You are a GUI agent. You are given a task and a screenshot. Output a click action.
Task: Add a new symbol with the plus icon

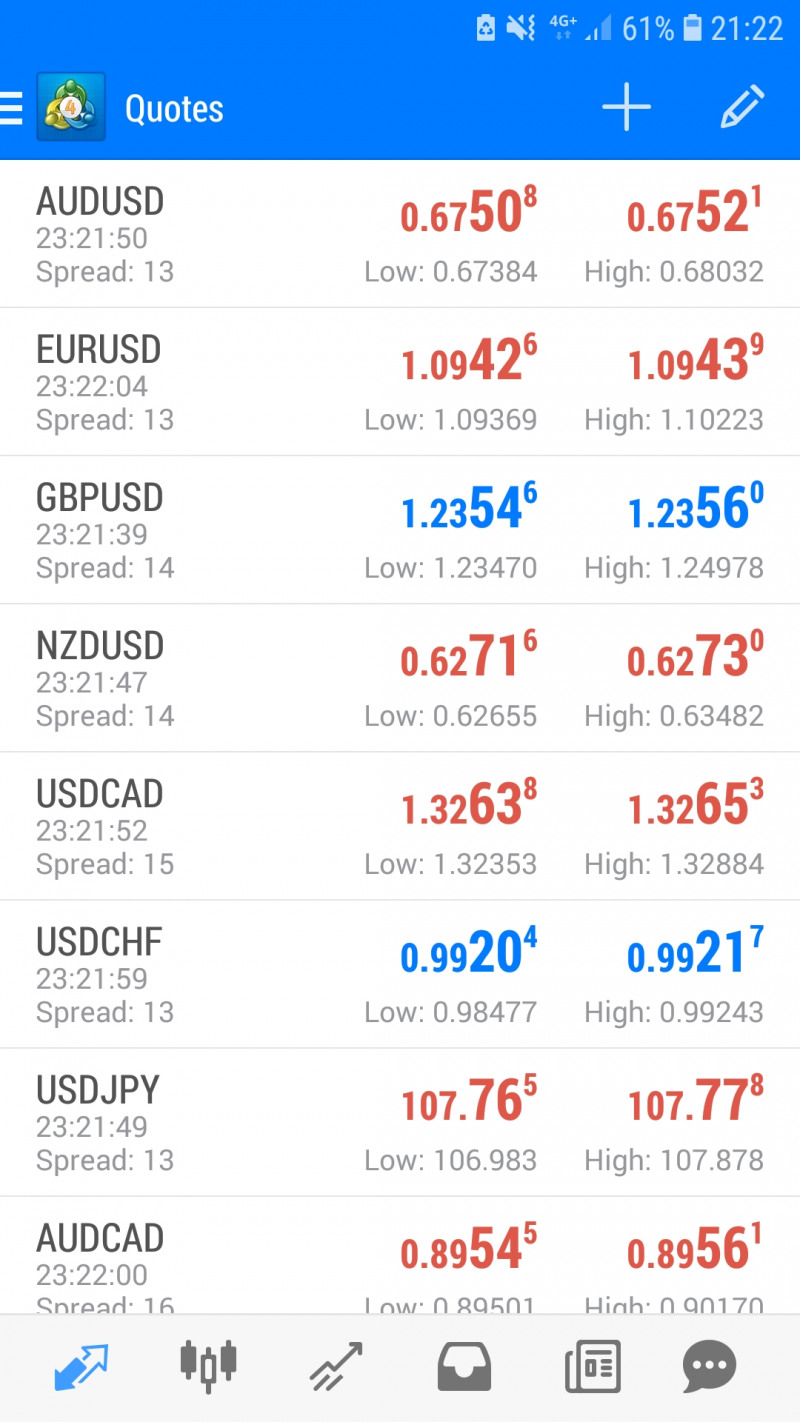[x=627, y=108]
